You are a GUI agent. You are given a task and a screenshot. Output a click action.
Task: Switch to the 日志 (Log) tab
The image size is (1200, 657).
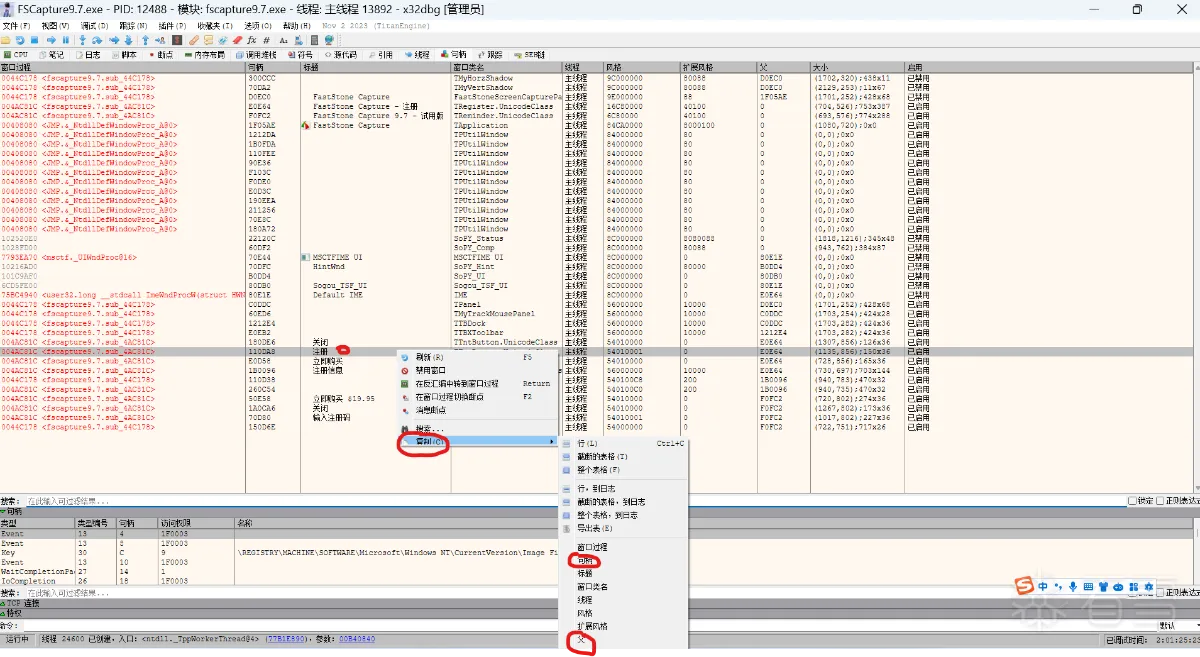click(87, 54)
